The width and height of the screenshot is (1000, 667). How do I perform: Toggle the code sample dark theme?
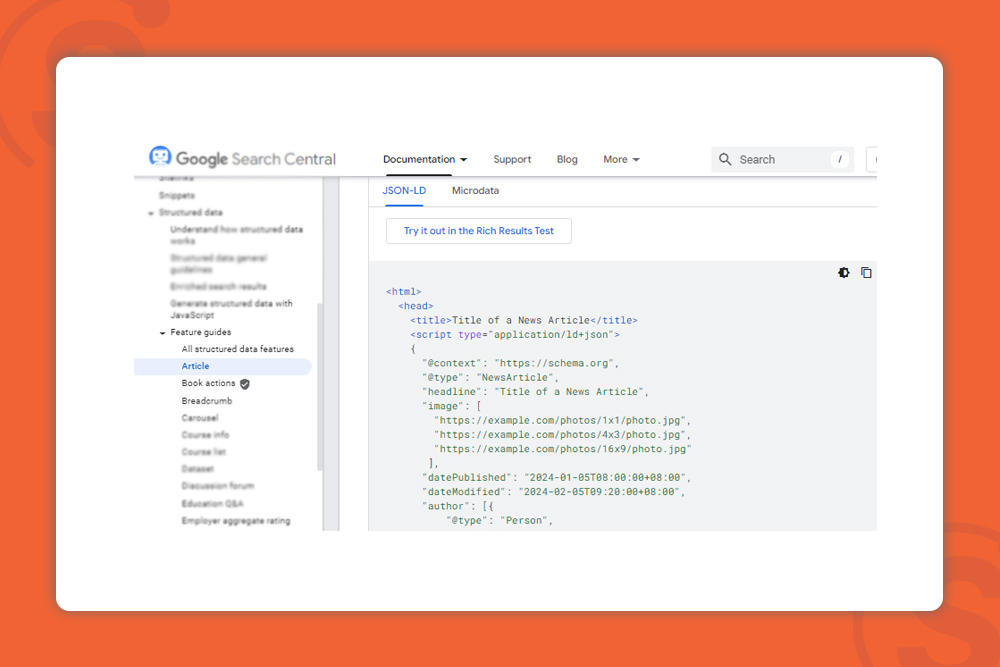(843, 273)
